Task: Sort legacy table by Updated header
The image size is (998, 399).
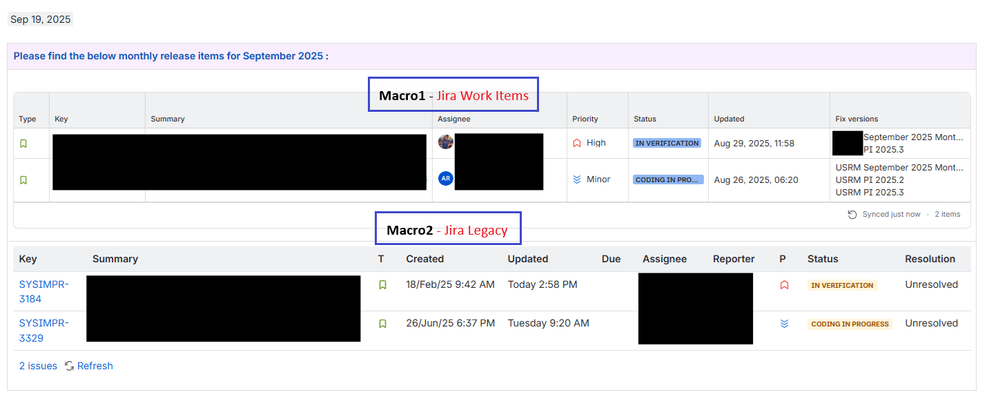Action: pyautogui.click(x=528, y=259)
